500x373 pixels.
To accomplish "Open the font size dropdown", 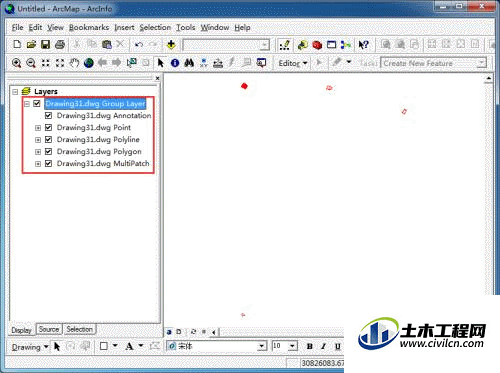I will pyautogui.click(x=292, y=346).
